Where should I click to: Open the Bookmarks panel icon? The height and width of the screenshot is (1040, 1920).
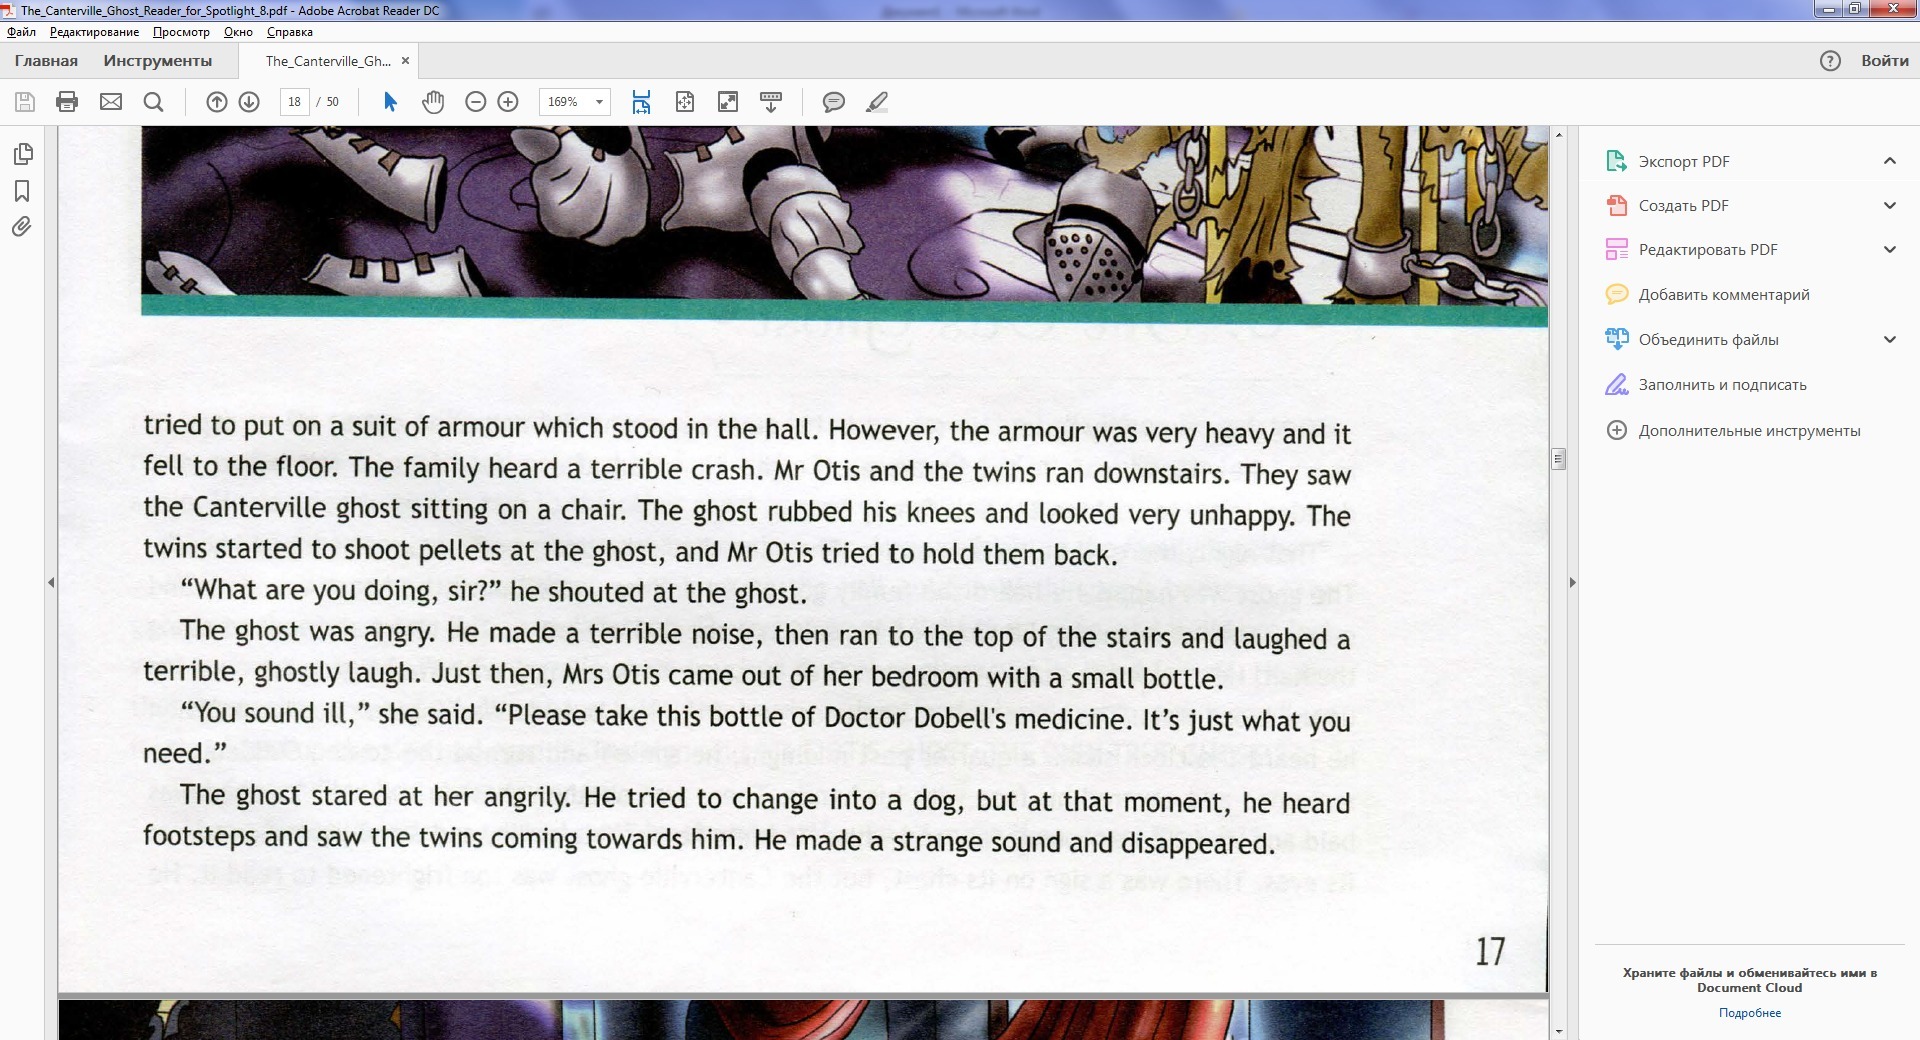22,191
